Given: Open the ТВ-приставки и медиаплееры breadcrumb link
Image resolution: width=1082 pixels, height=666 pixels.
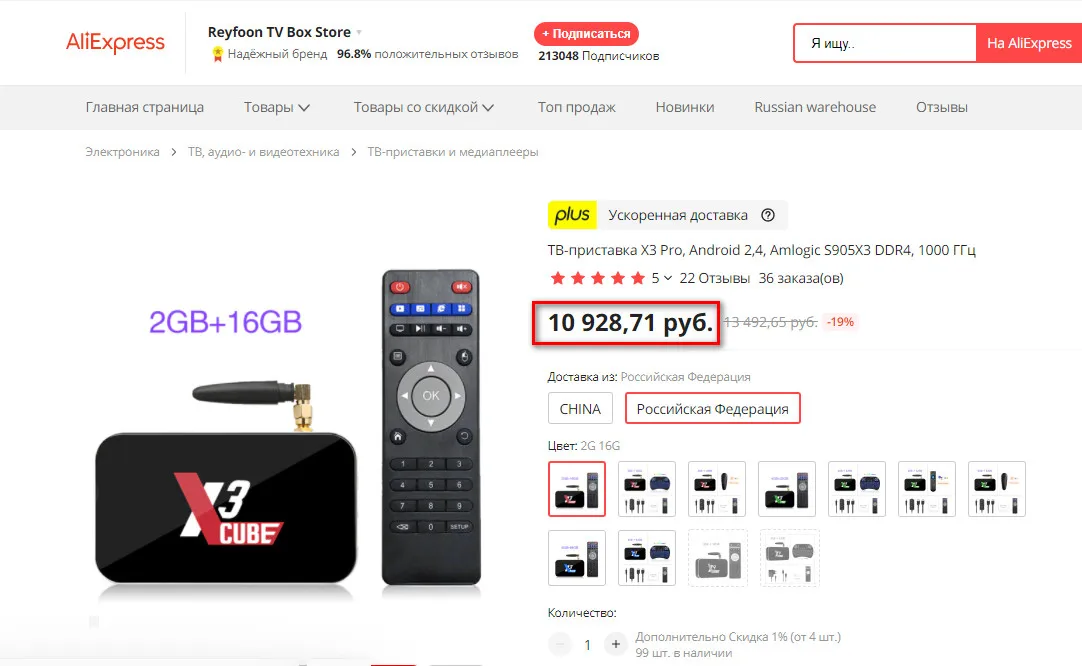Looking at the screenshot, I should click(x=453, y=152).
